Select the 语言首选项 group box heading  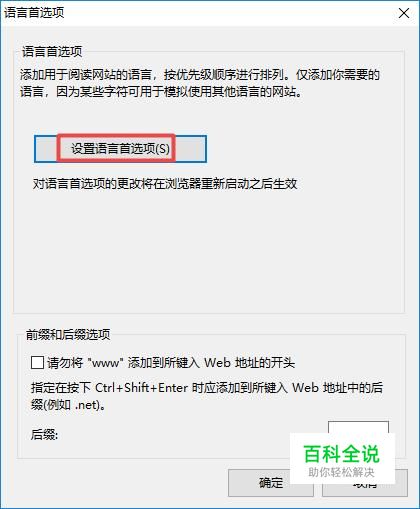tap(52, 52)
